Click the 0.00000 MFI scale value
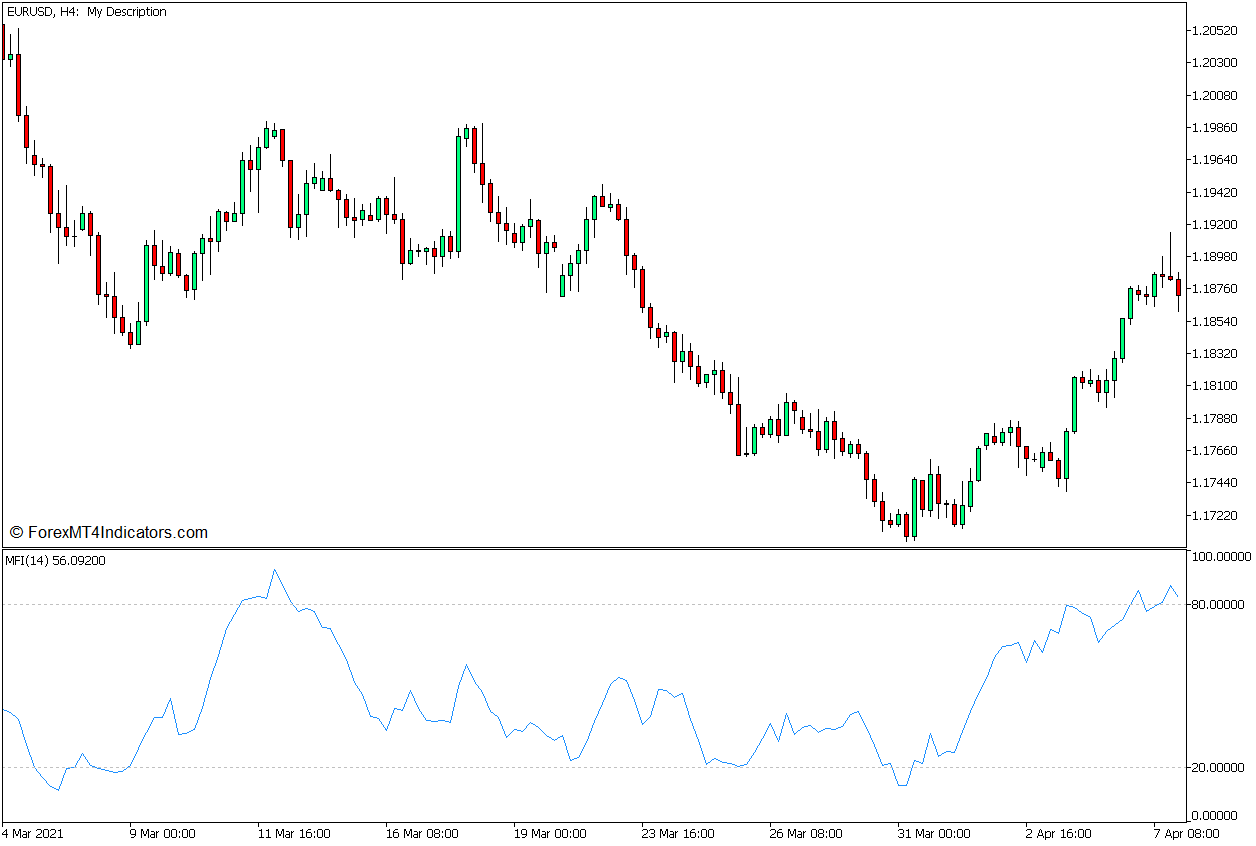 click(1215, 814)
